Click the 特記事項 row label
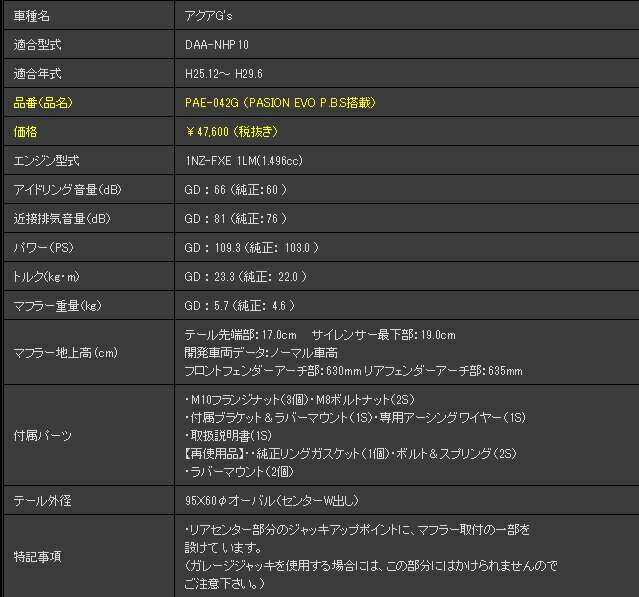 pyautogui.click(x=36, y=556)
